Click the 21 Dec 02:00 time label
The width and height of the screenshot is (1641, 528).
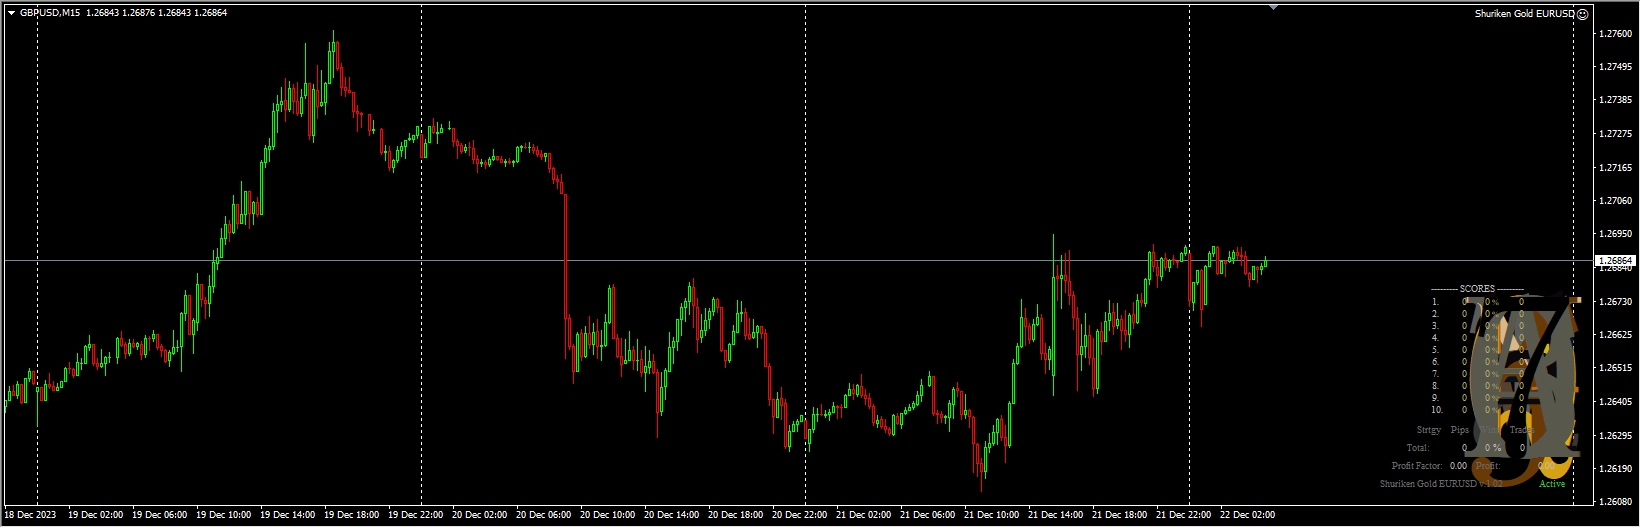(x=864, y=515)
